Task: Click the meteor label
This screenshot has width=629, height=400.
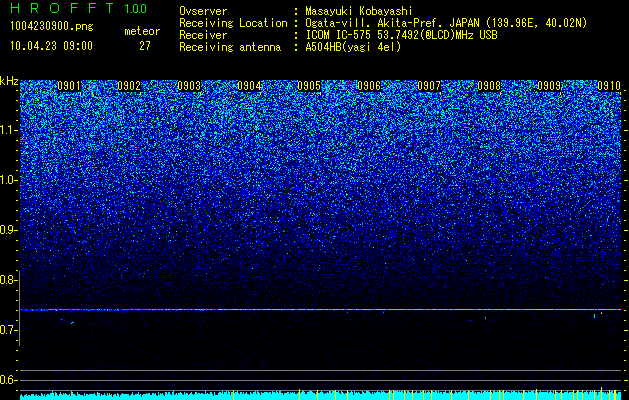Action: point(142,31)
